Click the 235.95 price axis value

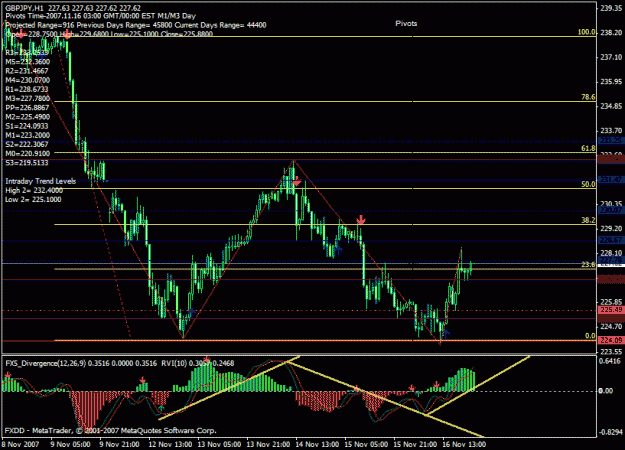(x=611, y=82)
